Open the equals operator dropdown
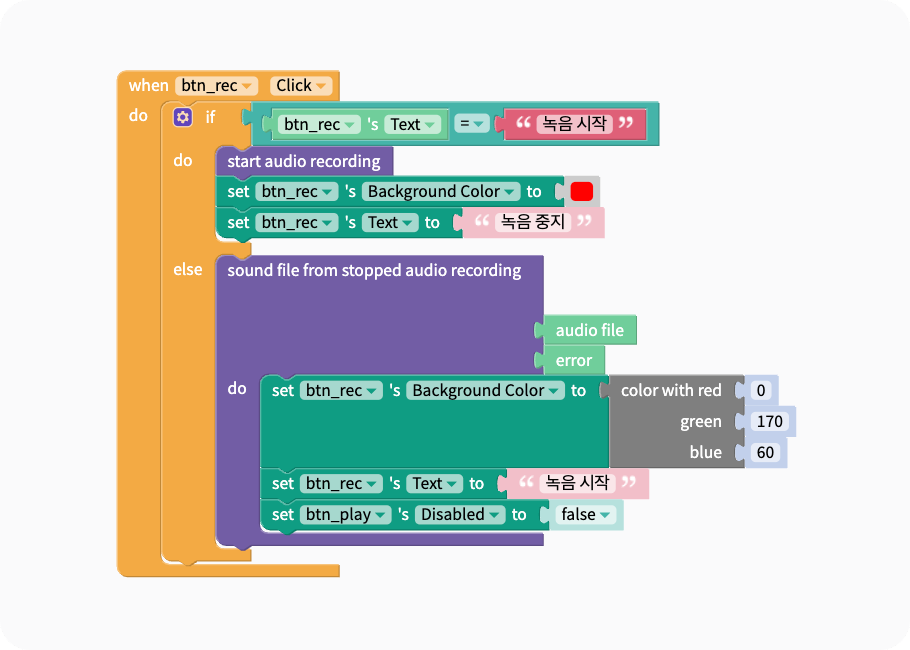 pos(471,124)
